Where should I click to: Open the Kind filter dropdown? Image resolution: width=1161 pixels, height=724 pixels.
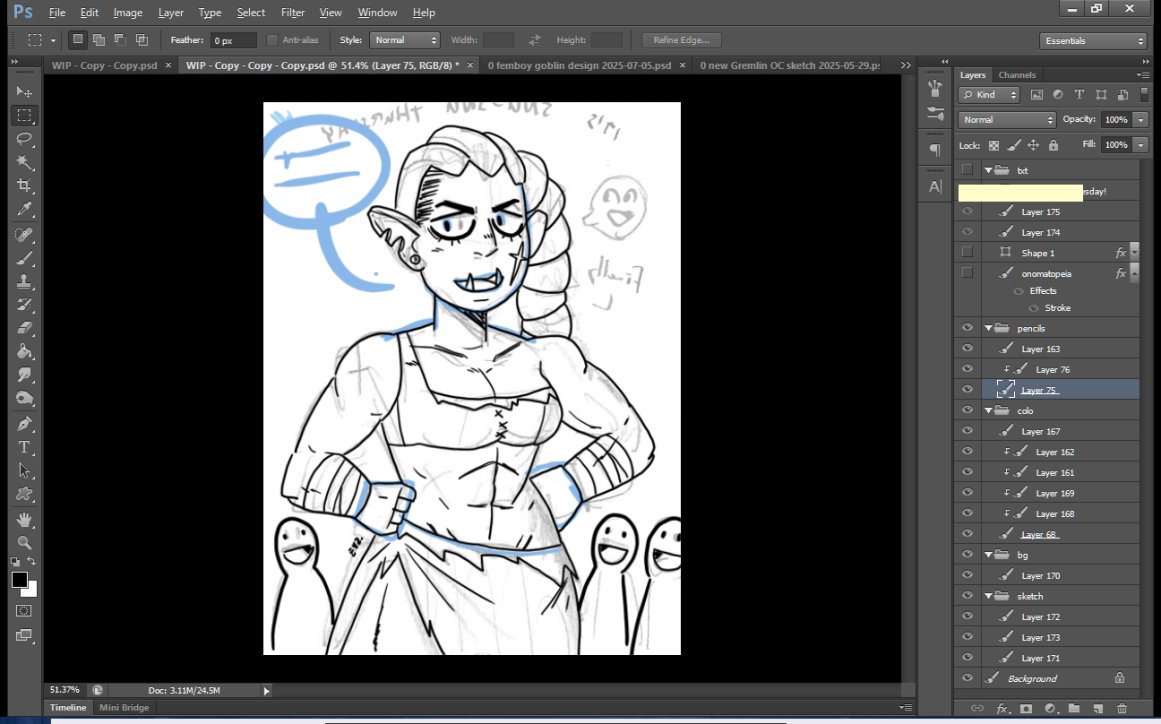coord(989,95)
